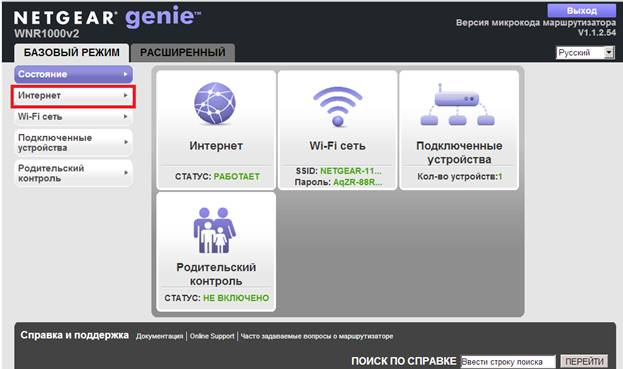Click the РАБОТАЕТ status text
Viewport: 623px width, 369px height.
click(x=237, y=176)
